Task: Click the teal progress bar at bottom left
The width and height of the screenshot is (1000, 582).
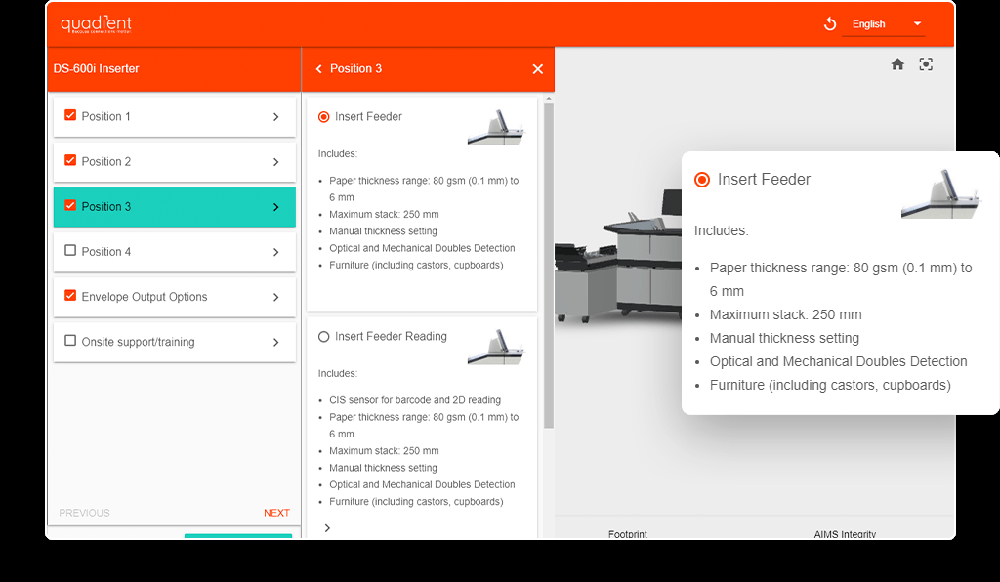Action: pyautogui.click(x=239, y=536)
